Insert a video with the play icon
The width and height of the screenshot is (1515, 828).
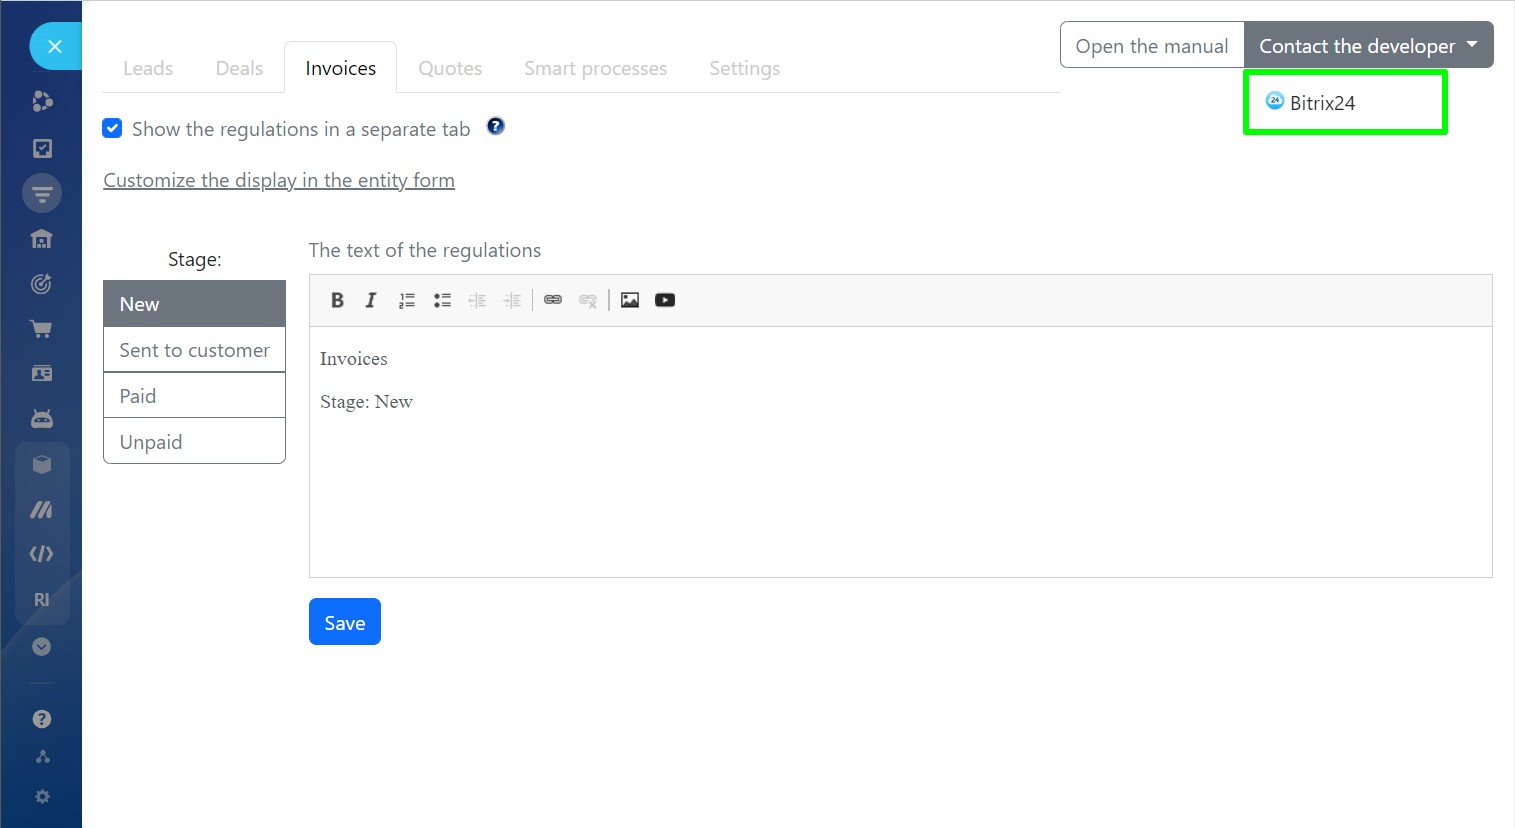click(665, 300)
